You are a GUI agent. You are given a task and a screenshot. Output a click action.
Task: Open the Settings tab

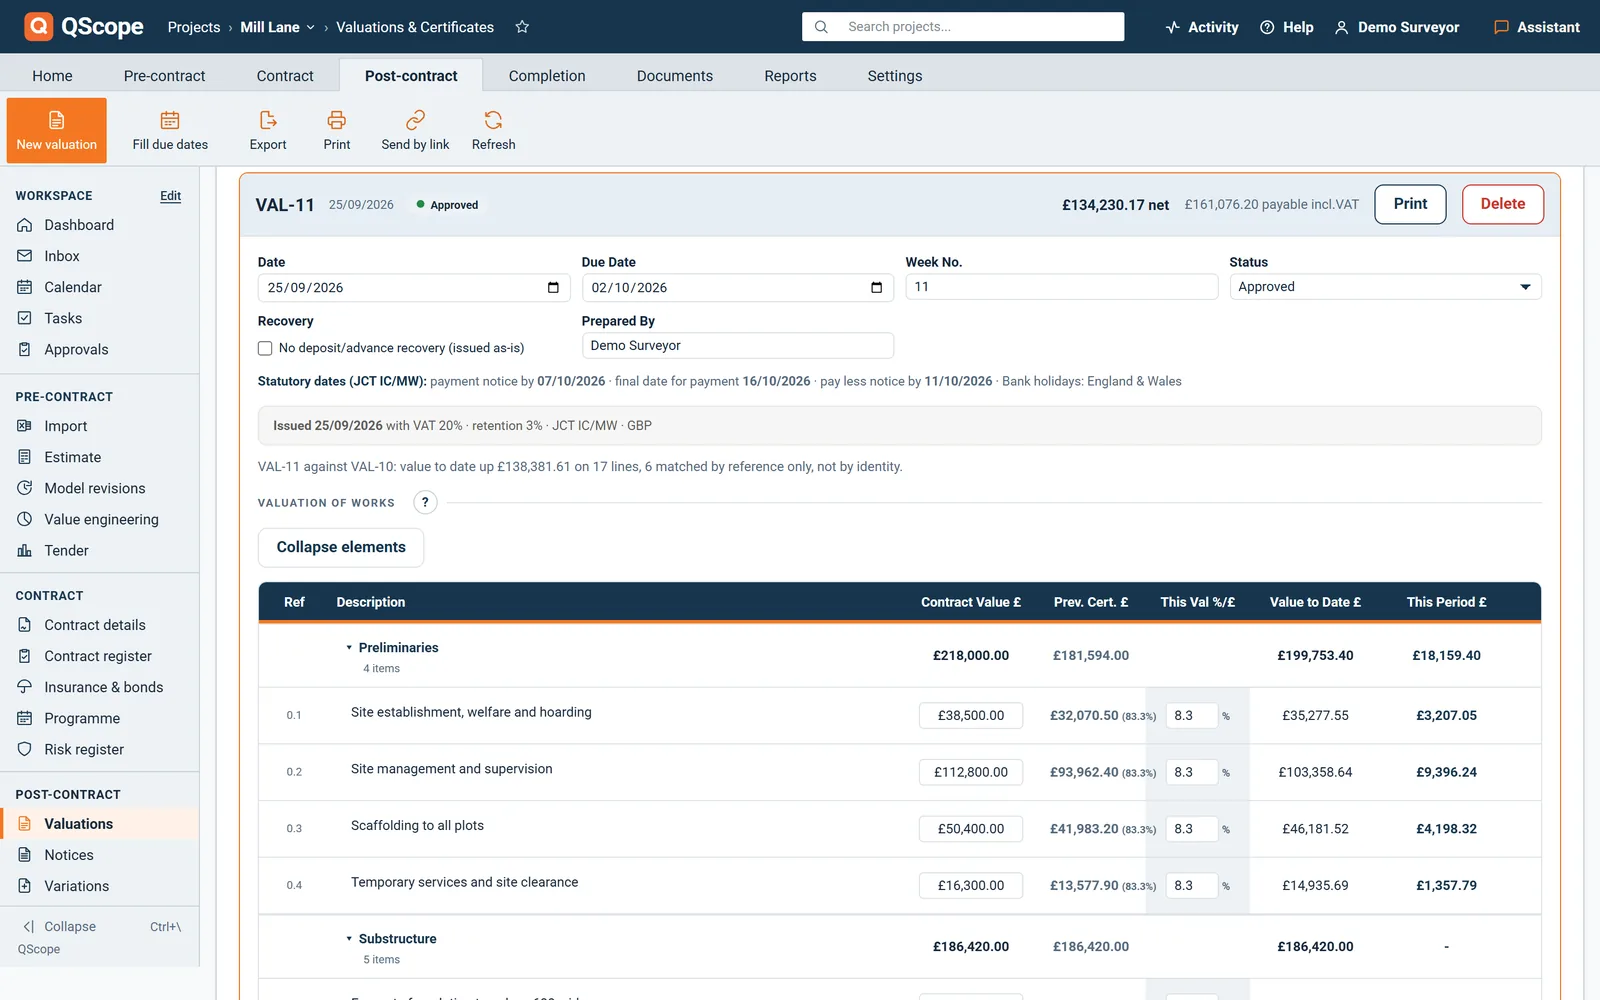[895, 76]
